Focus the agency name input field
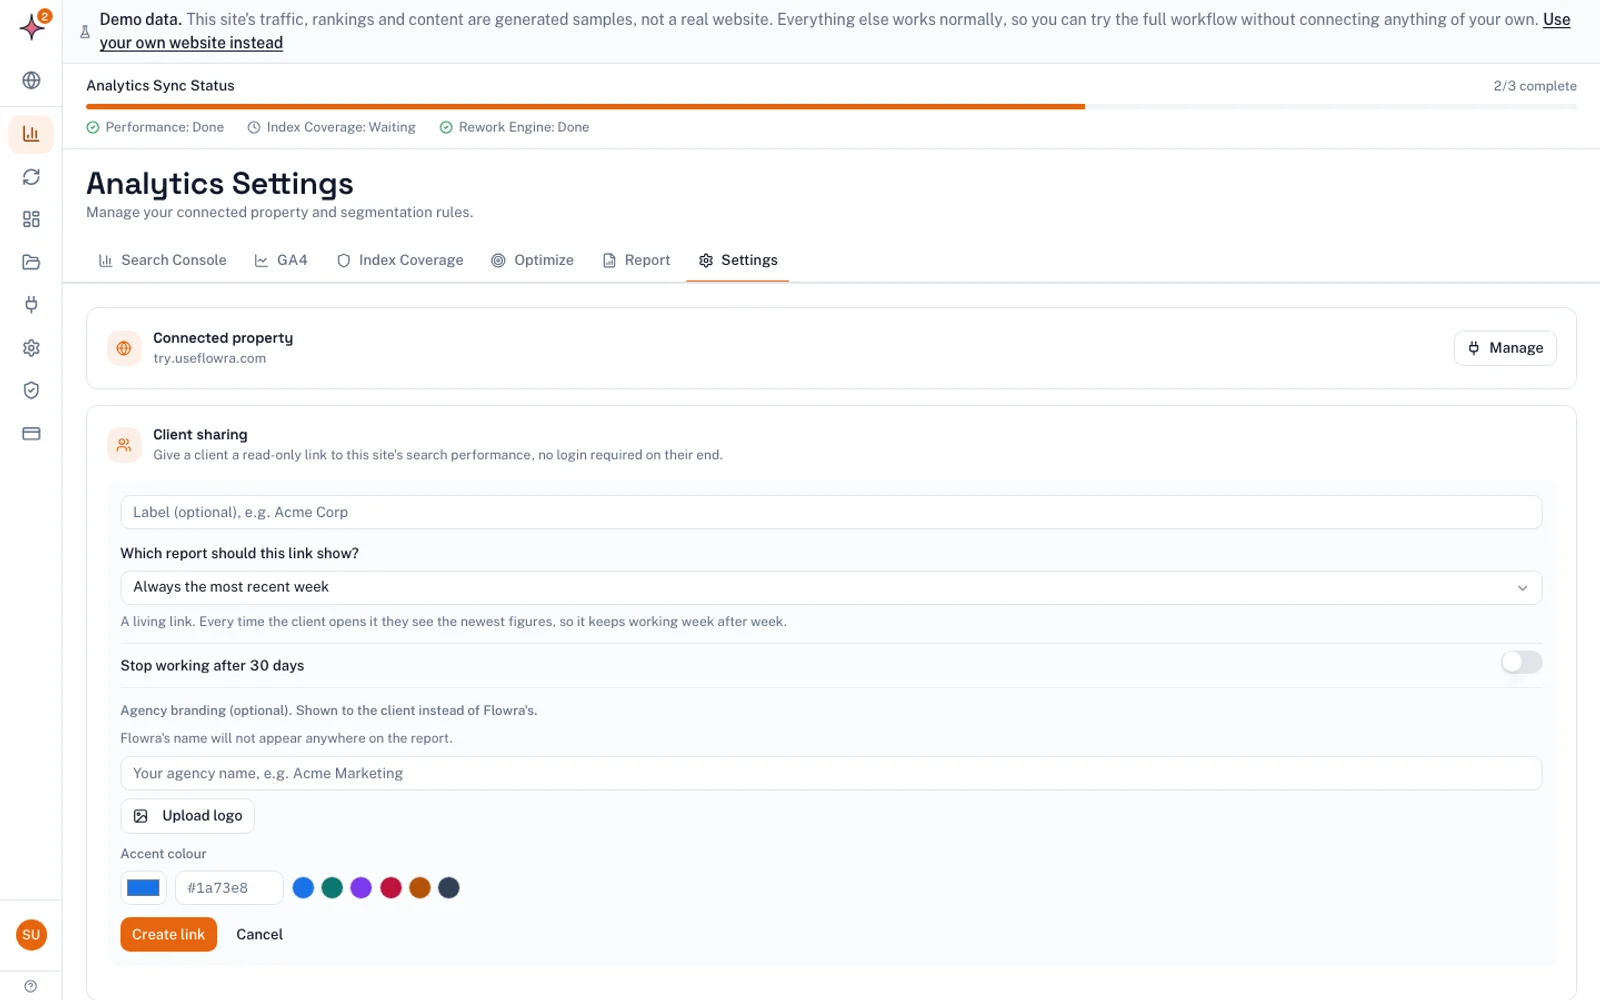 click(x=831, y=773)
